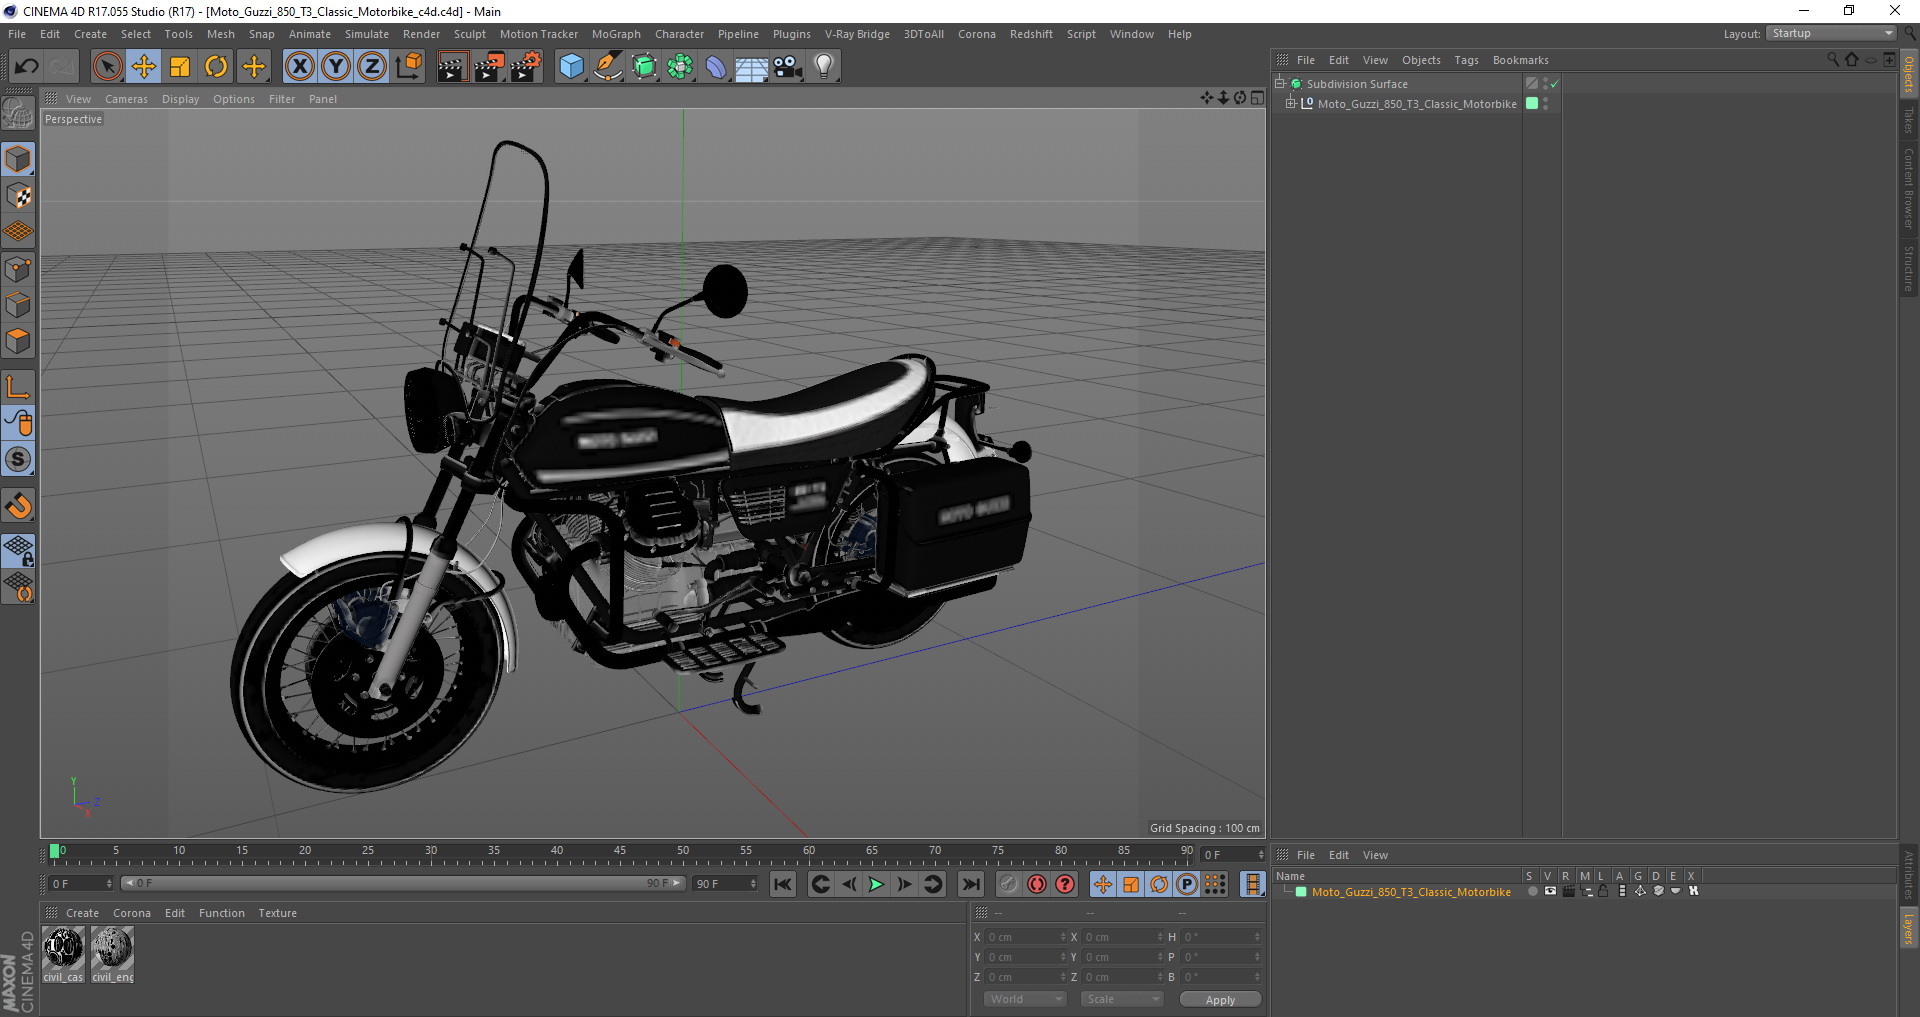Screen dimensions: 1920x1017
Task: Click the X position input field
Action: pos(1027,937)
